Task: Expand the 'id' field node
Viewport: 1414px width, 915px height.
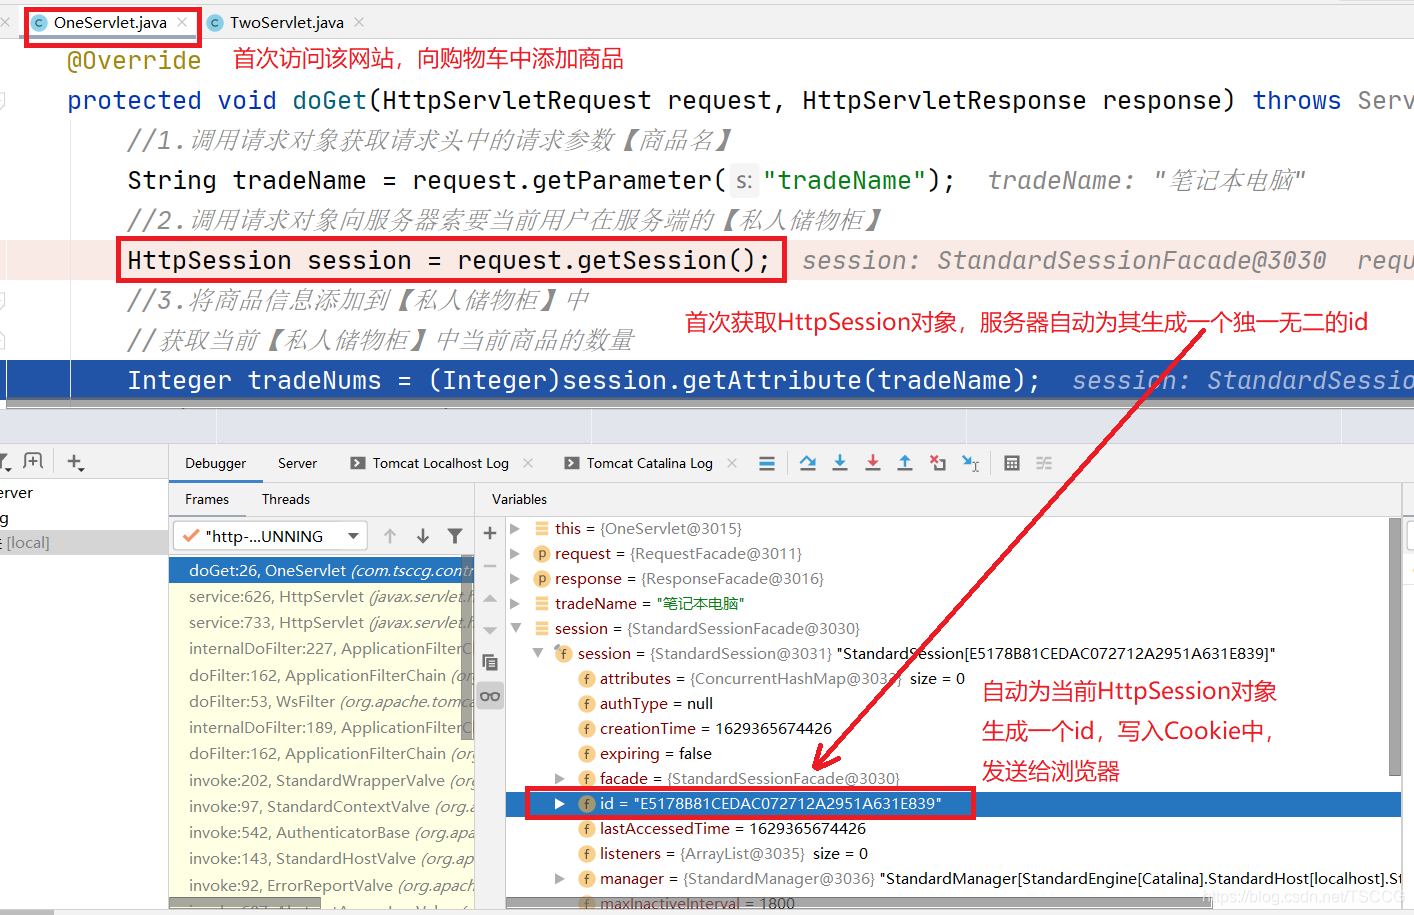Action: pyautogui.click(x=560, y=803)
